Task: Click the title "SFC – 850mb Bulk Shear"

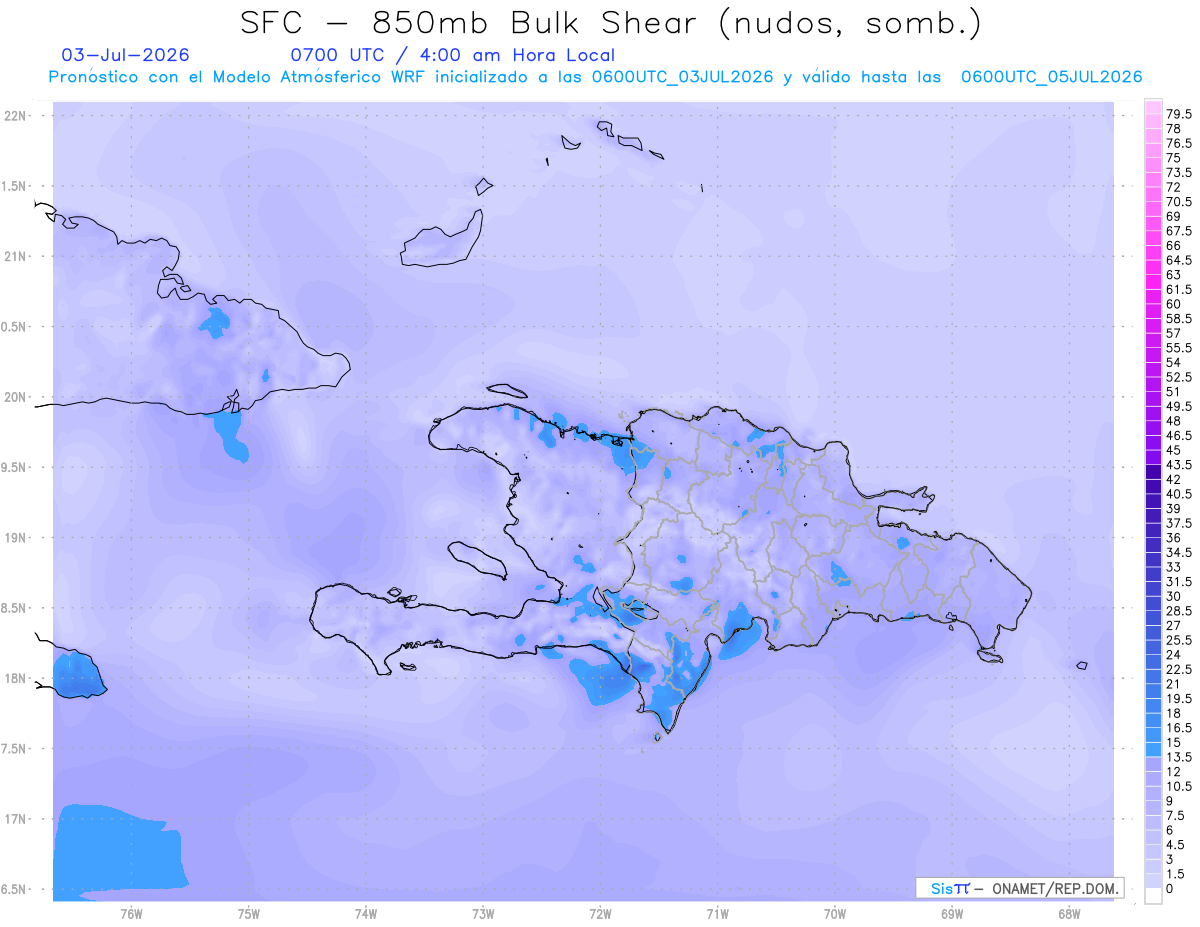Action: pos(474,24)
